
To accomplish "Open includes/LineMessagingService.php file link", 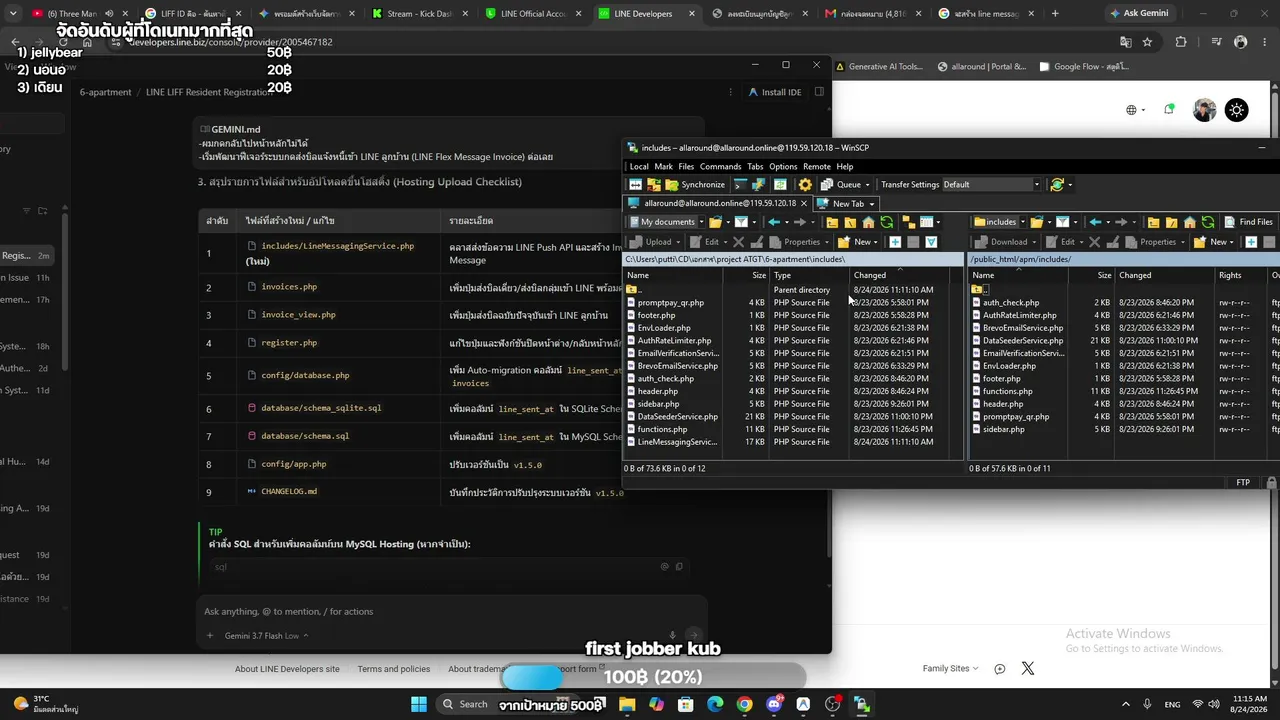I will tap(337, 246).
